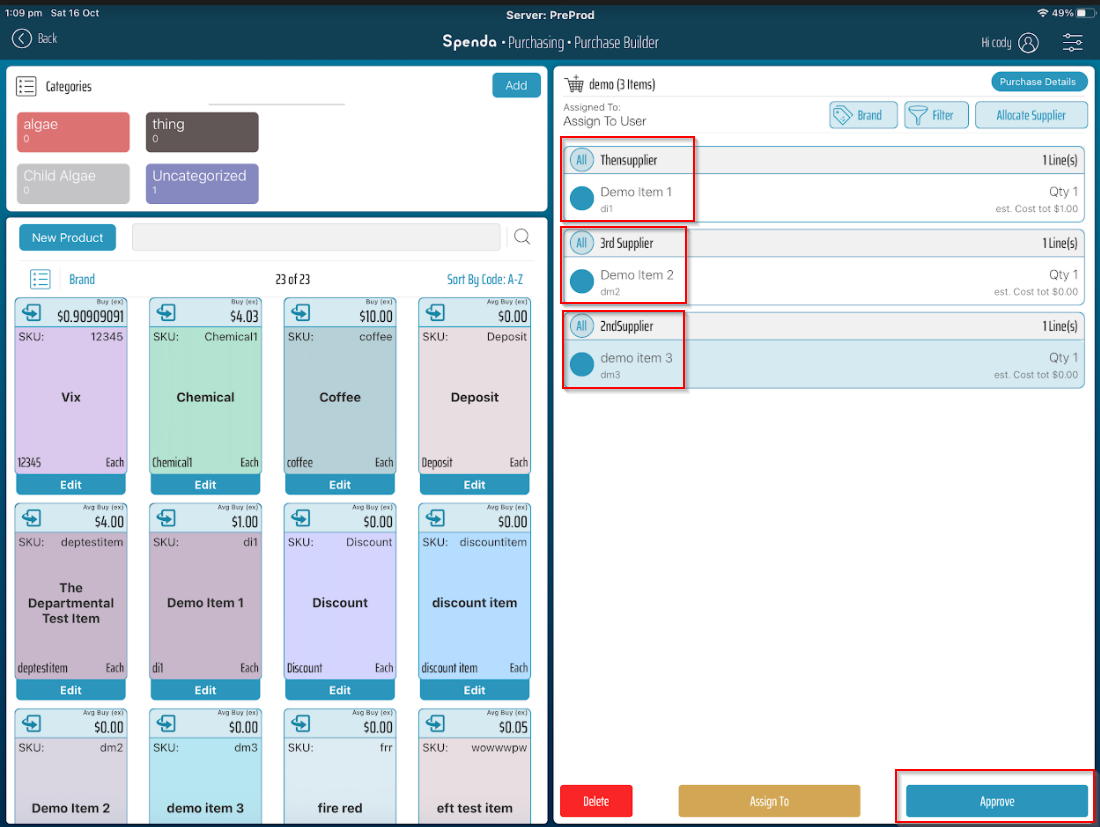Viewport: 1100px width, 827px height.
Task: Open the settings sliders icon in header
Action: [1072, 43]
